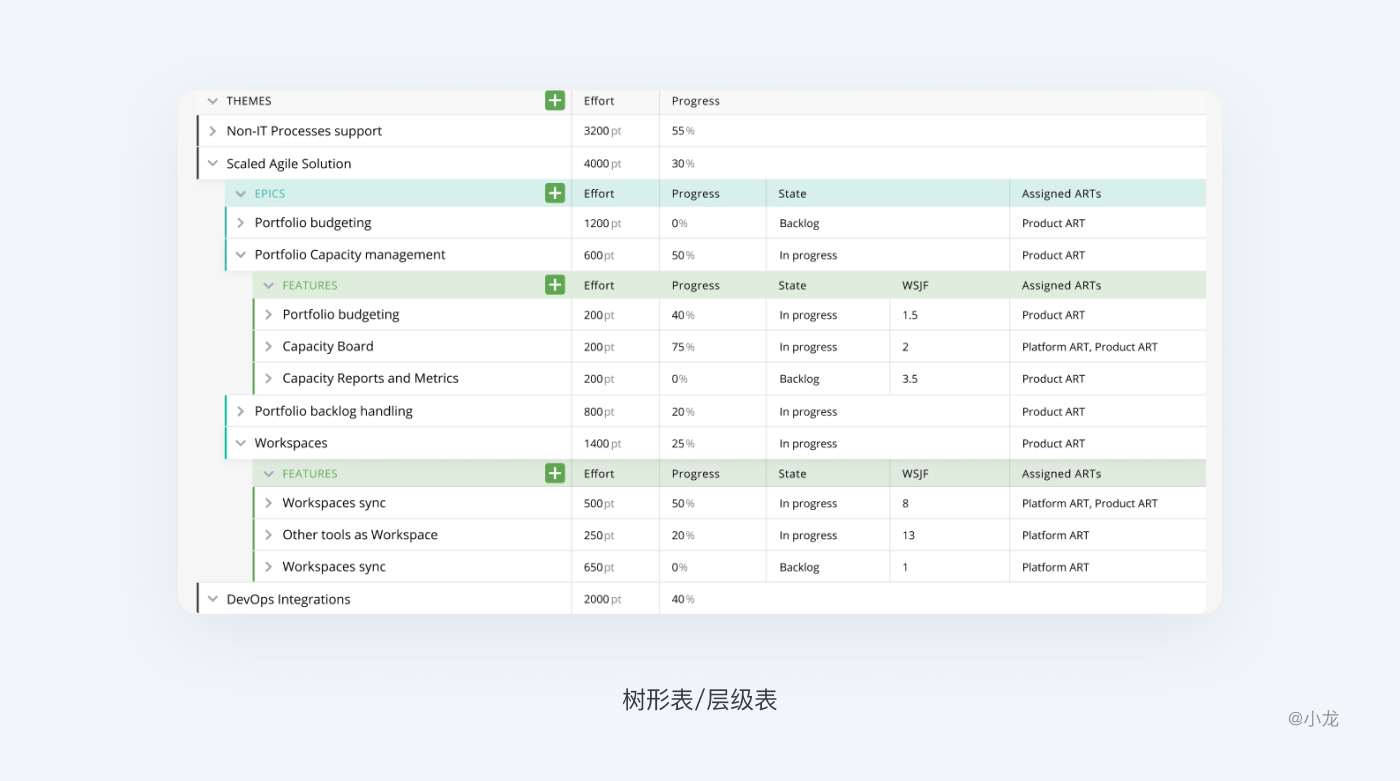Viewport: 1400px width, 781px height.
Task: Click the plus icon in the Workspaces FEATURES header
Action: (555, 472)
